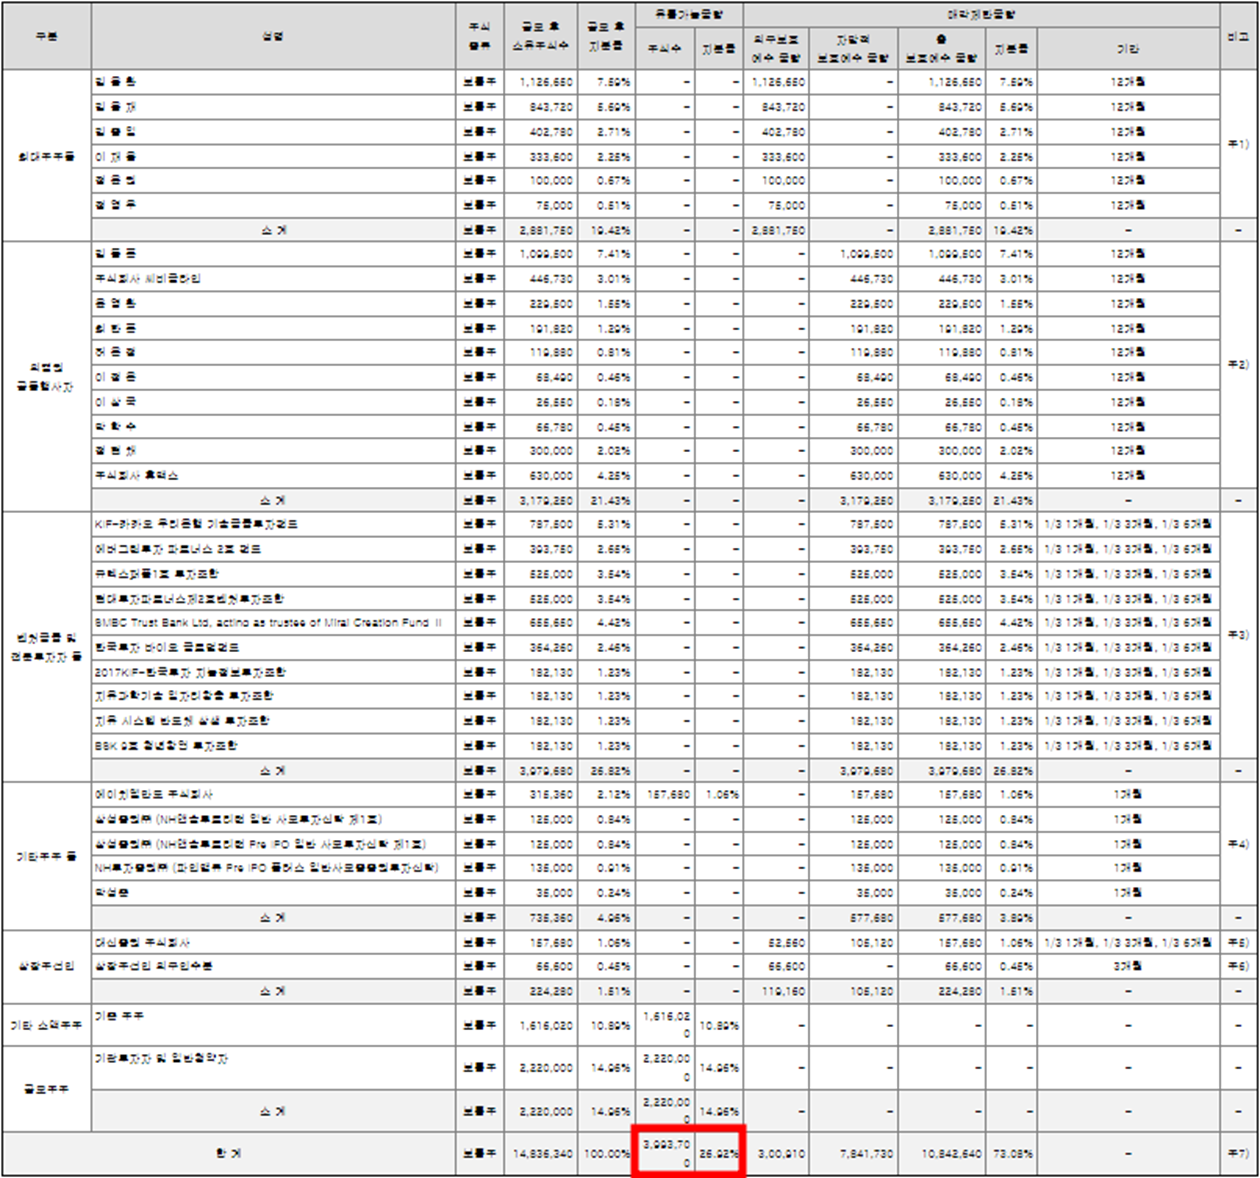The height and width of the screenshot is (1178, 1260).
Task: Click the 315,360 shares cell
Action: coord(541,795)
